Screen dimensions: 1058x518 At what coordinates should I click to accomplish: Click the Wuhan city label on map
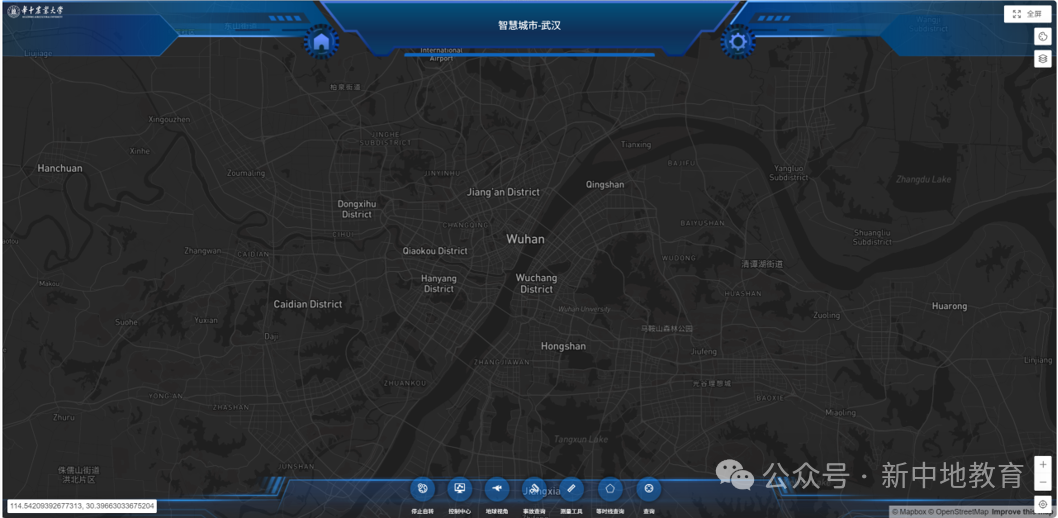[x=525, y=239]
